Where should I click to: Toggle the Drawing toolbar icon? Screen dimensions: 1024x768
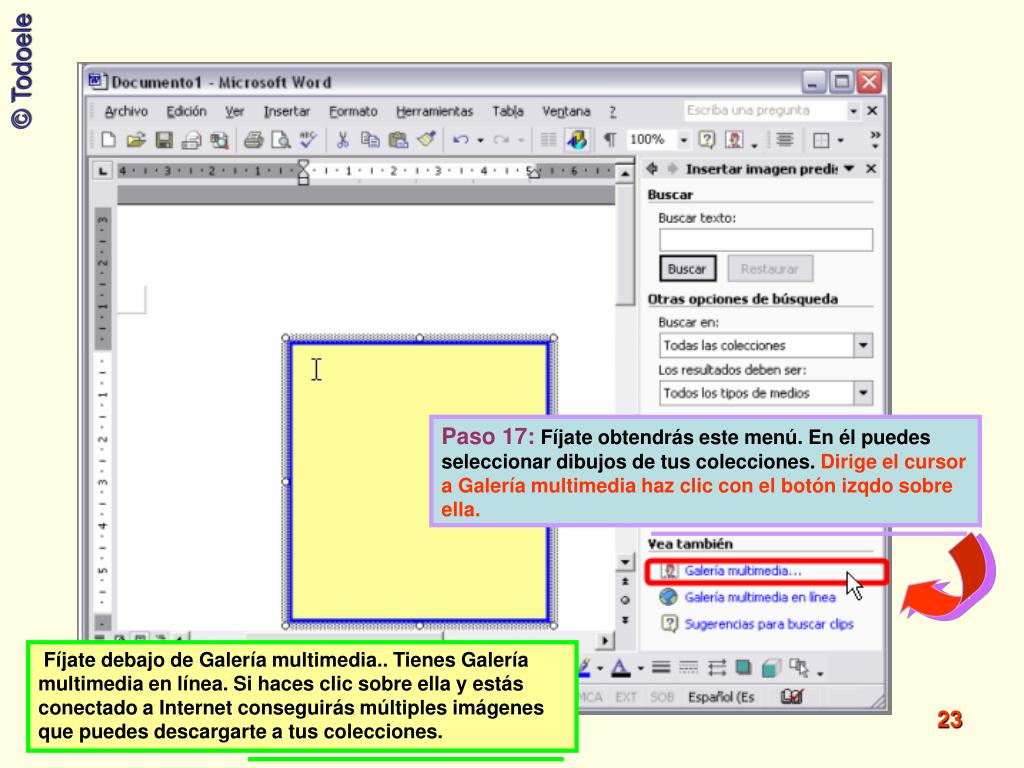[577, 140]
